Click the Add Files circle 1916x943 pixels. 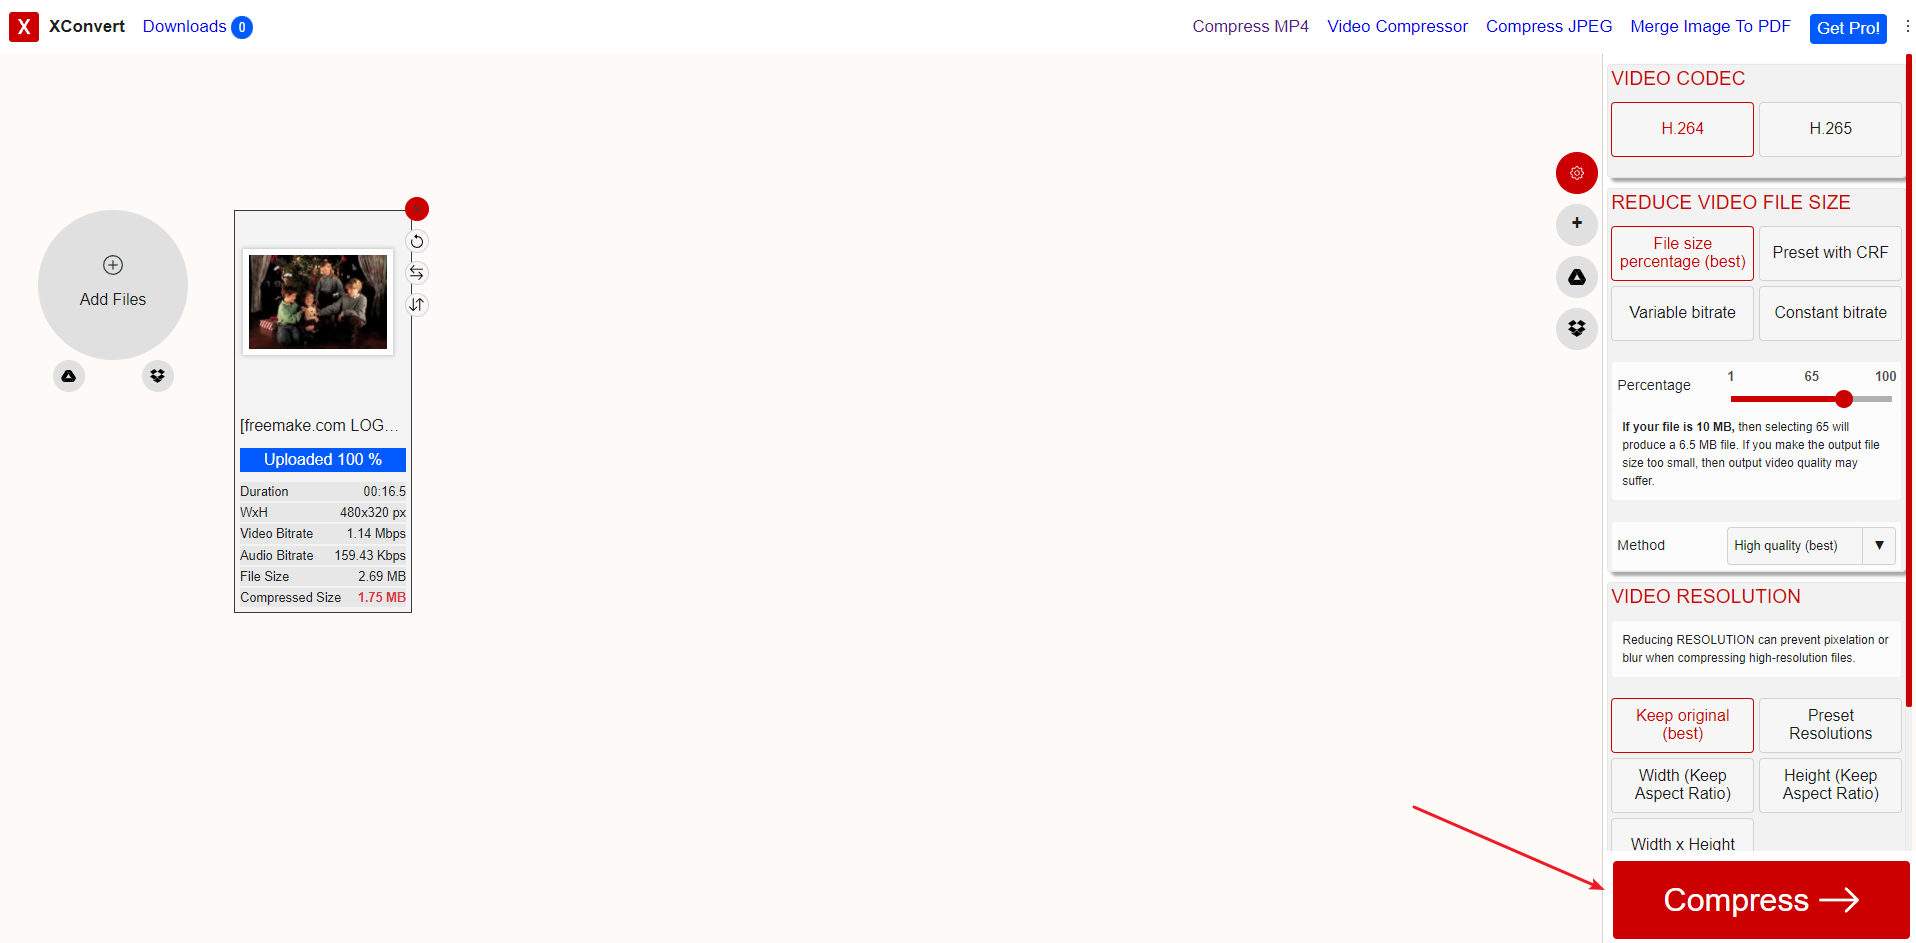[x=113, y=285]
